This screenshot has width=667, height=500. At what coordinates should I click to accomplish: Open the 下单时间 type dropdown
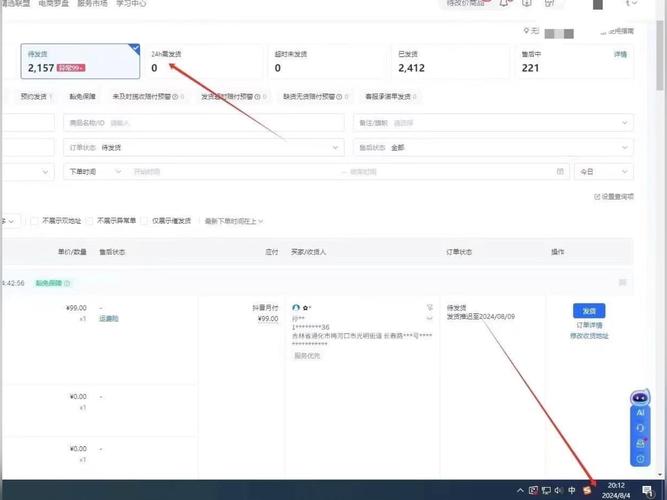(95, 171)
